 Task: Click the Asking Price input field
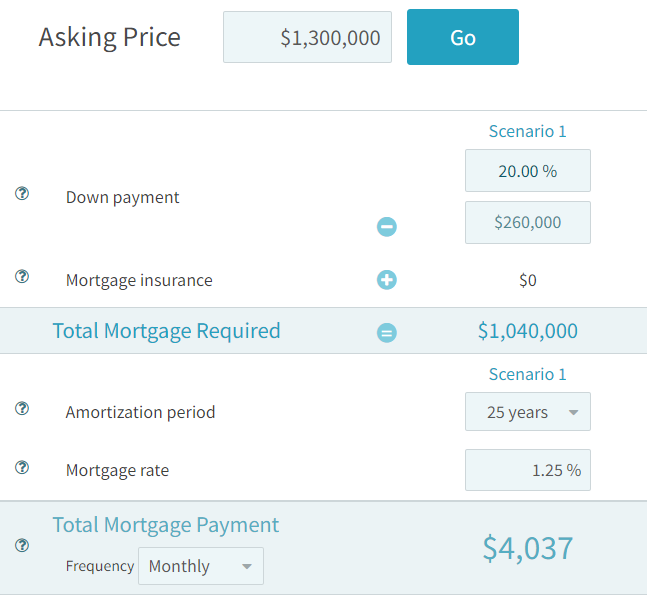click(307, 37)
